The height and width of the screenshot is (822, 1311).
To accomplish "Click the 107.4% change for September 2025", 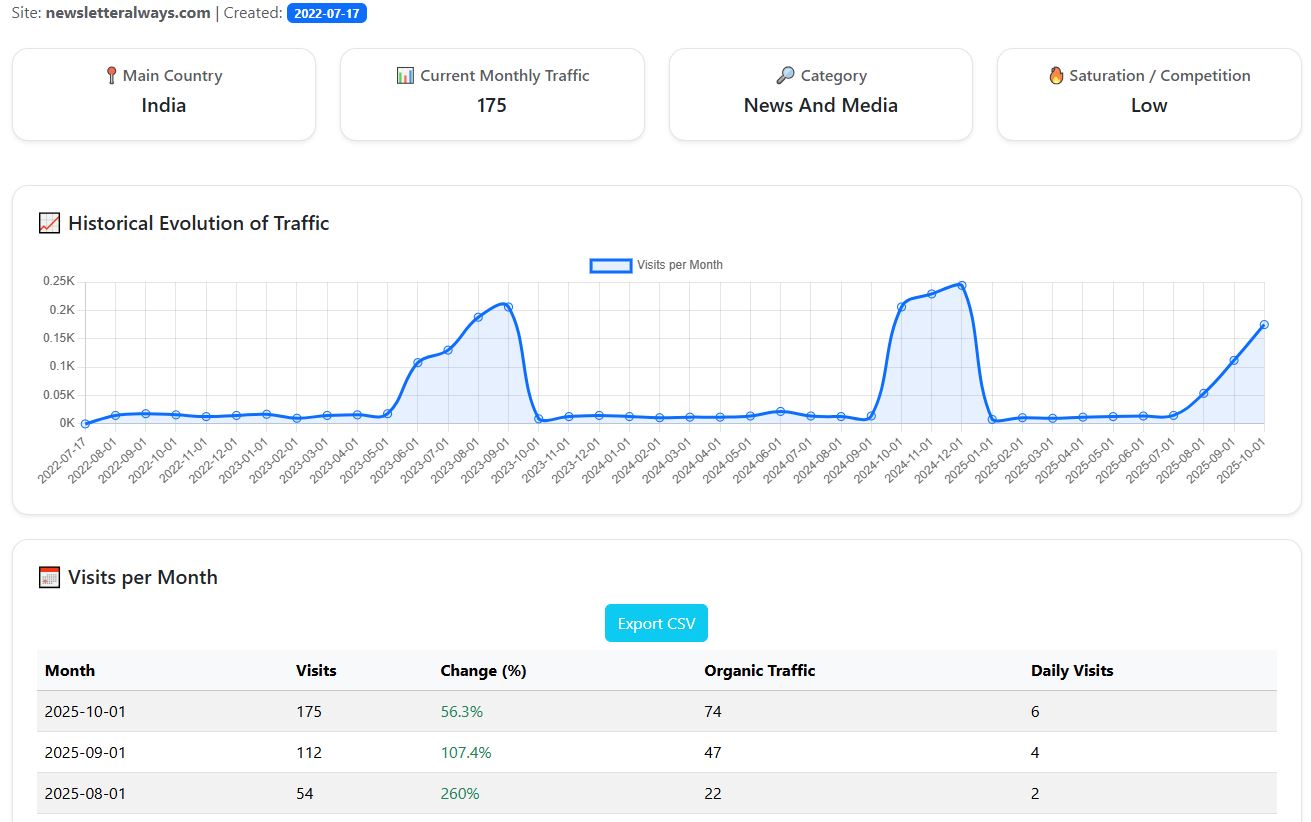I will [x=466, y=752].
